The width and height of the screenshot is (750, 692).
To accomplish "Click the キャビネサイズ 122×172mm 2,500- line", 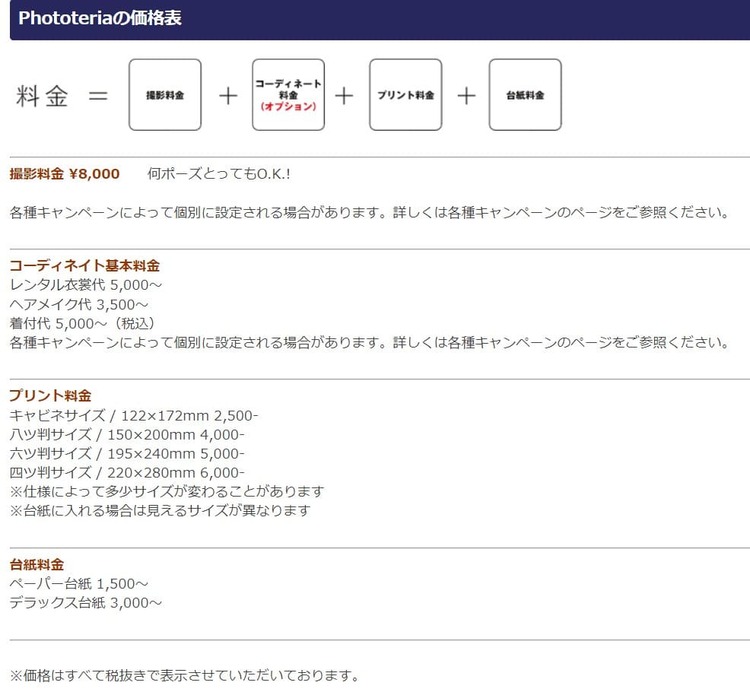I will (133, 416).
